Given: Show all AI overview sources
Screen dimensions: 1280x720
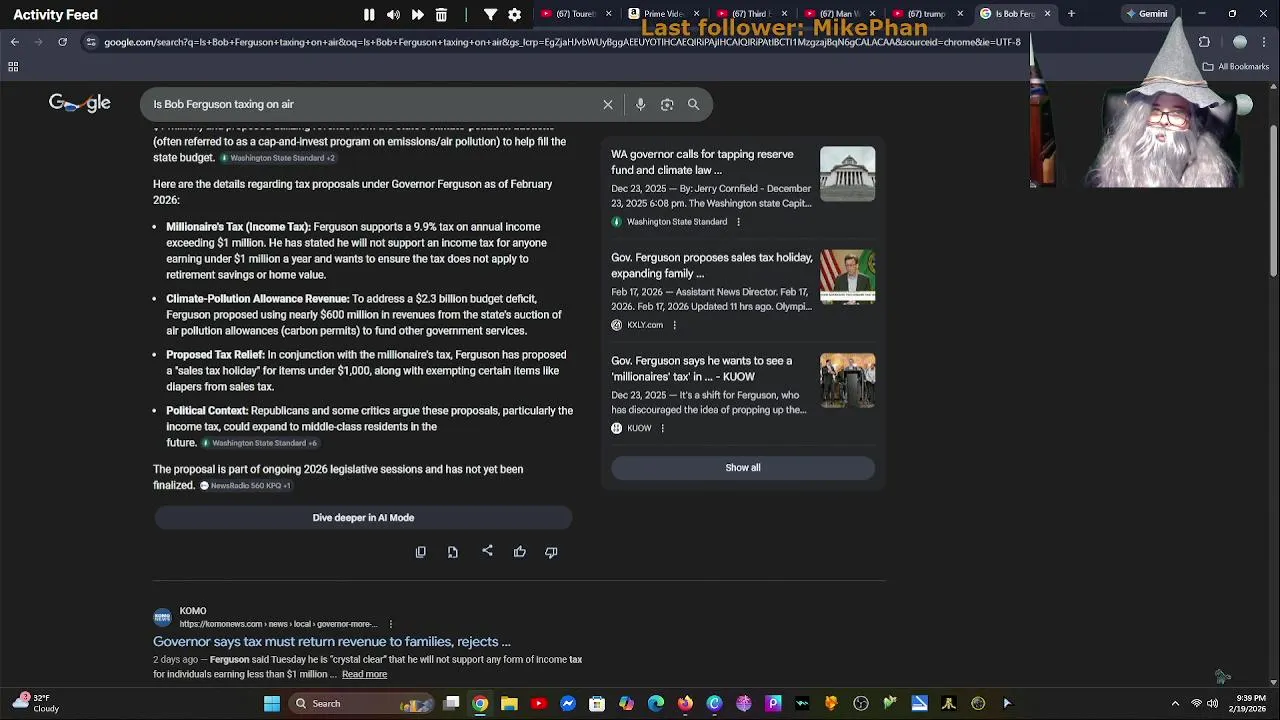Looking at the screenshot, I should click(x=743, y=468).
